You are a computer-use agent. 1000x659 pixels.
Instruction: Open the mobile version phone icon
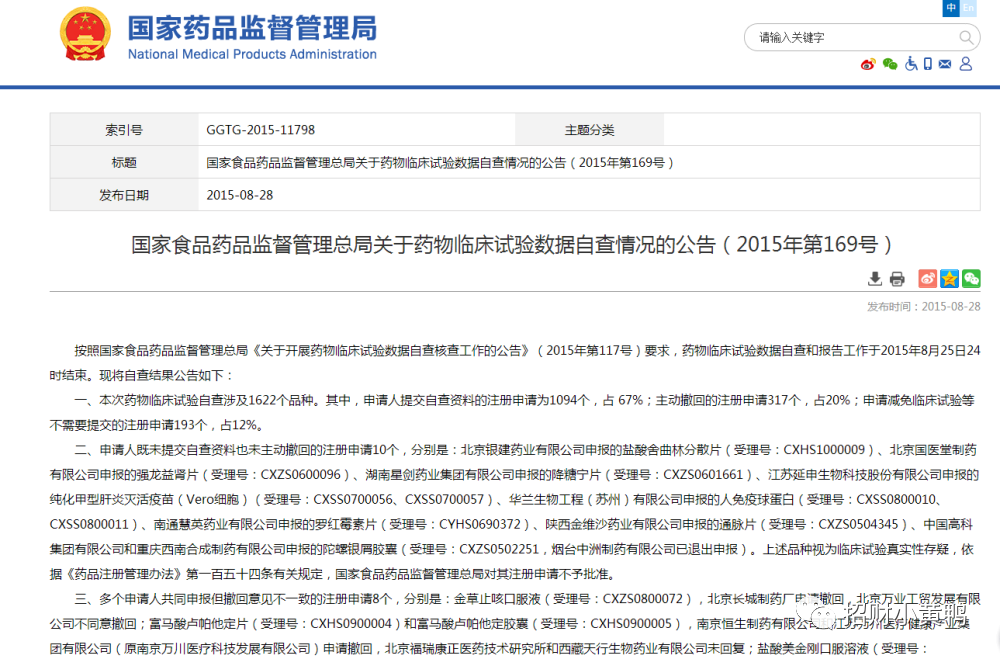pos(928,64)
